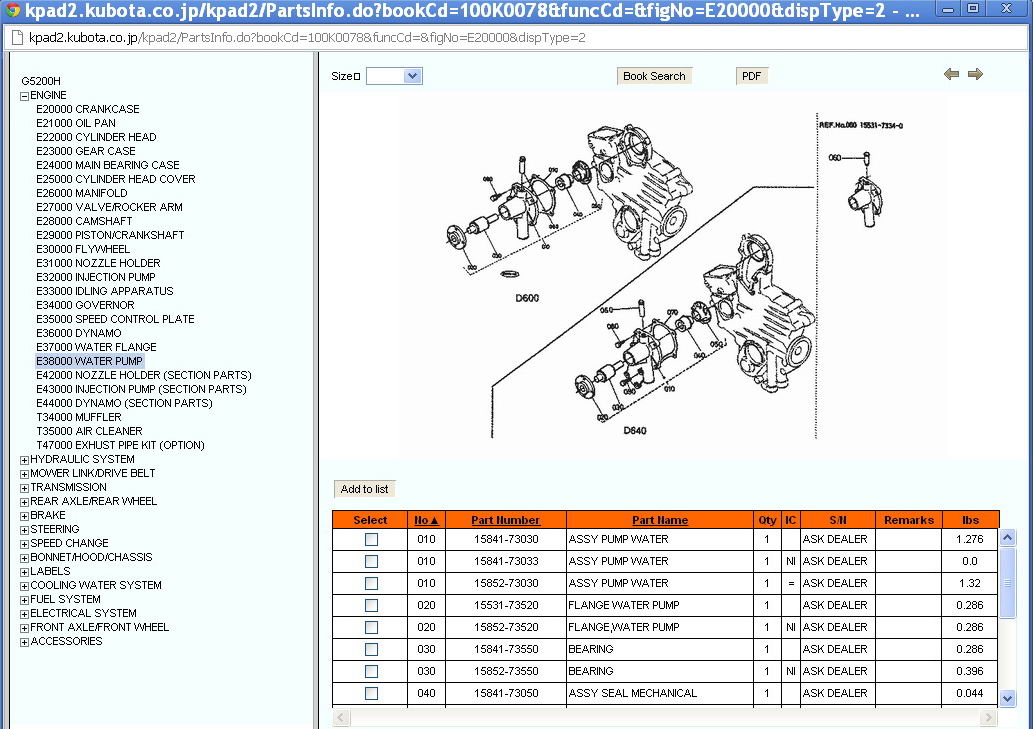Expand the MOWER LINK/DRIVE BELT node
1033x729 pixels.
click(24, 474)
